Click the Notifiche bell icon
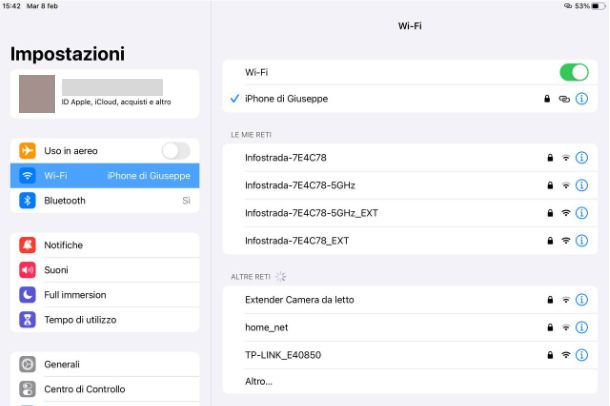The height and width of the screenshot is (406, 610). (x=27, y=245)
